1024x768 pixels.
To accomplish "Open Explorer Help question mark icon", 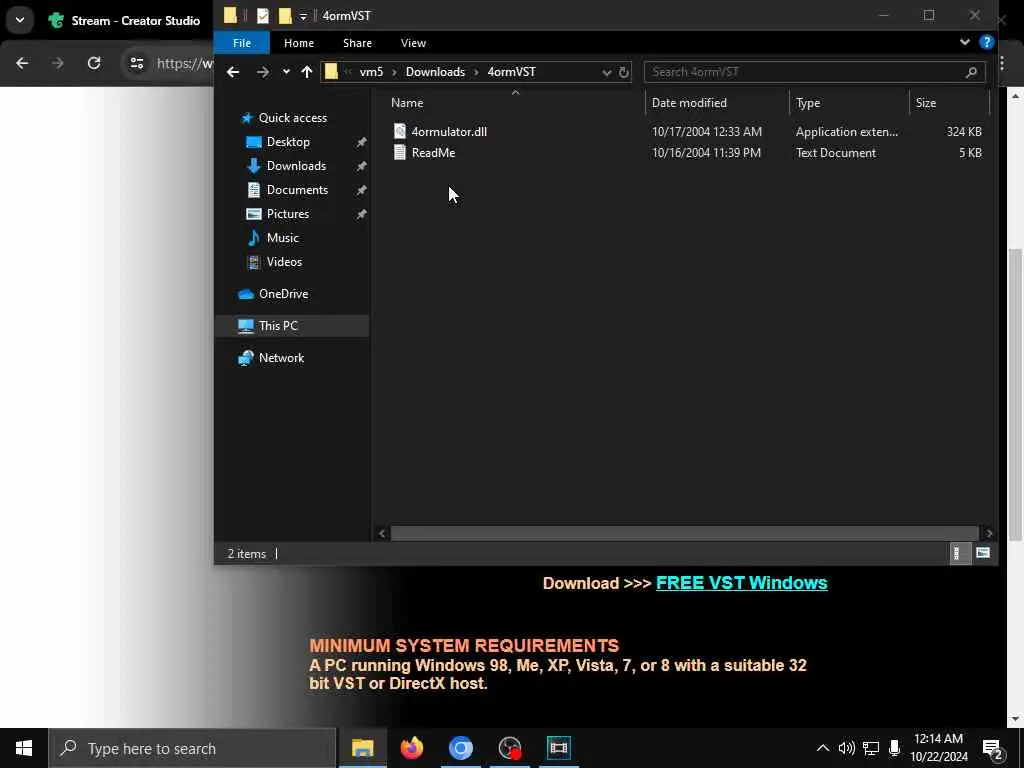I will click(x=986, y=42).
